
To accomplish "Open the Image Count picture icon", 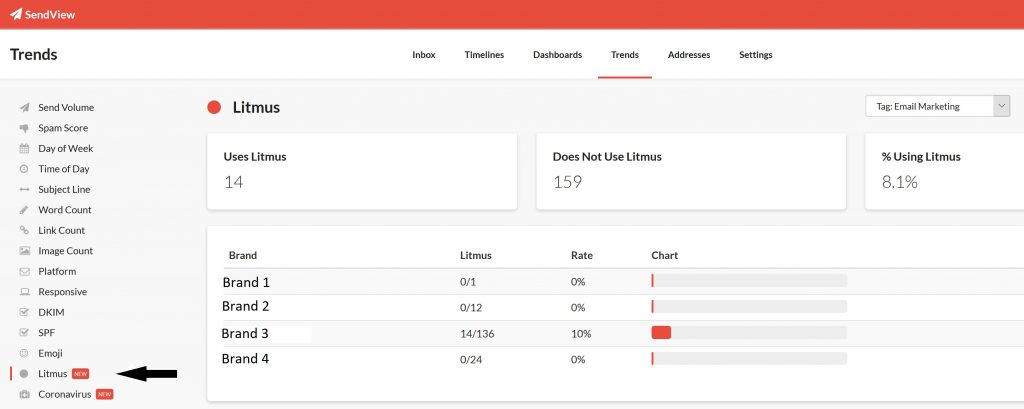I will (x=24, y=251).
